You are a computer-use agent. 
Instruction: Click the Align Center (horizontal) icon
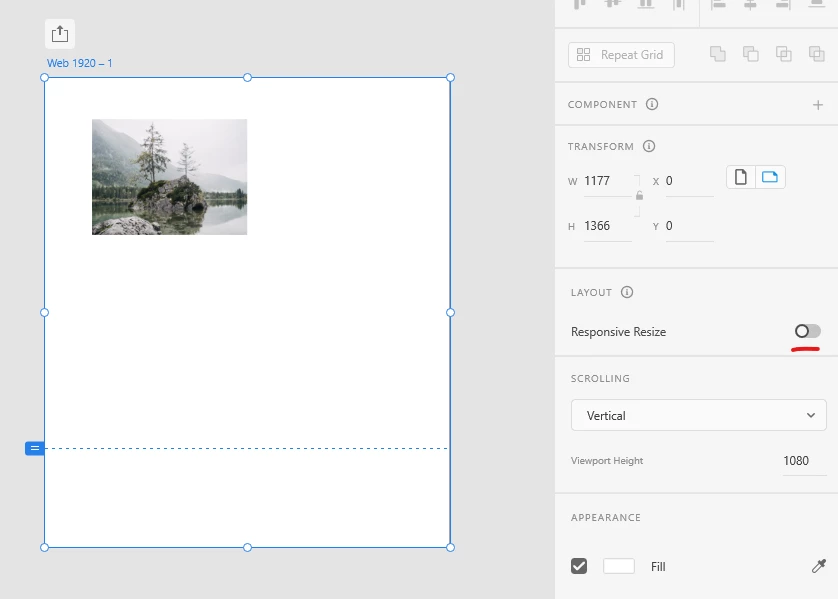(x=750, y=4)
